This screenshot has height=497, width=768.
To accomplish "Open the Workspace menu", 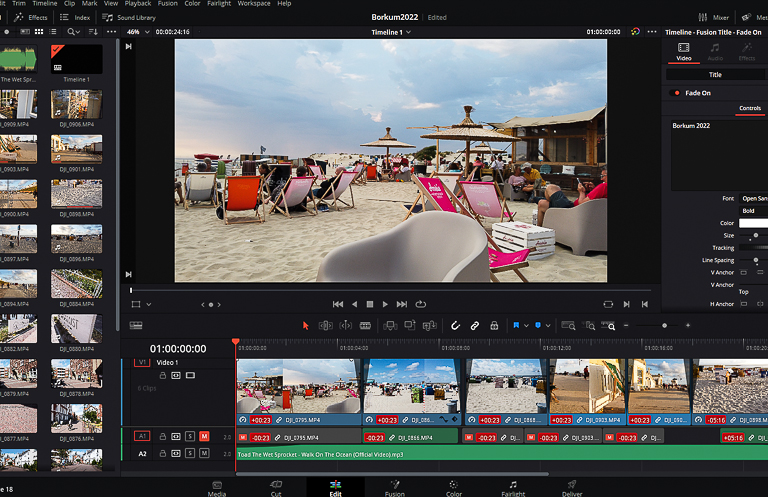I will 254,3.
